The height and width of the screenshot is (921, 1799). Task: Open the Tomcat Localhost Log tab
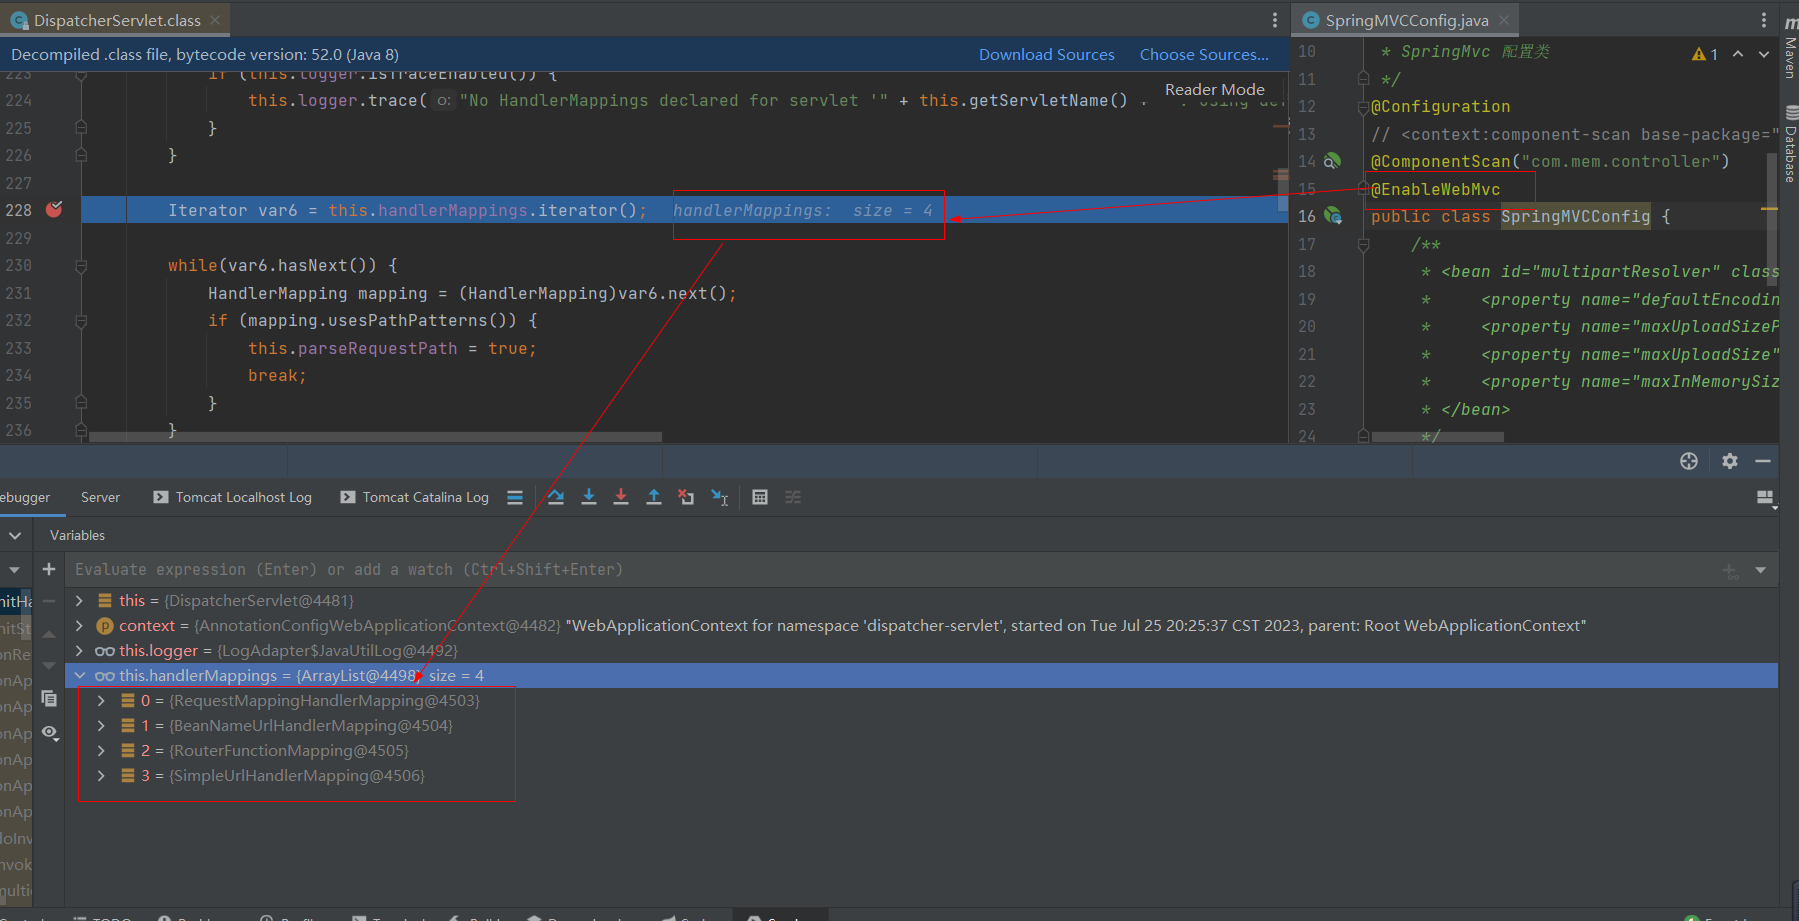(232, 497)
